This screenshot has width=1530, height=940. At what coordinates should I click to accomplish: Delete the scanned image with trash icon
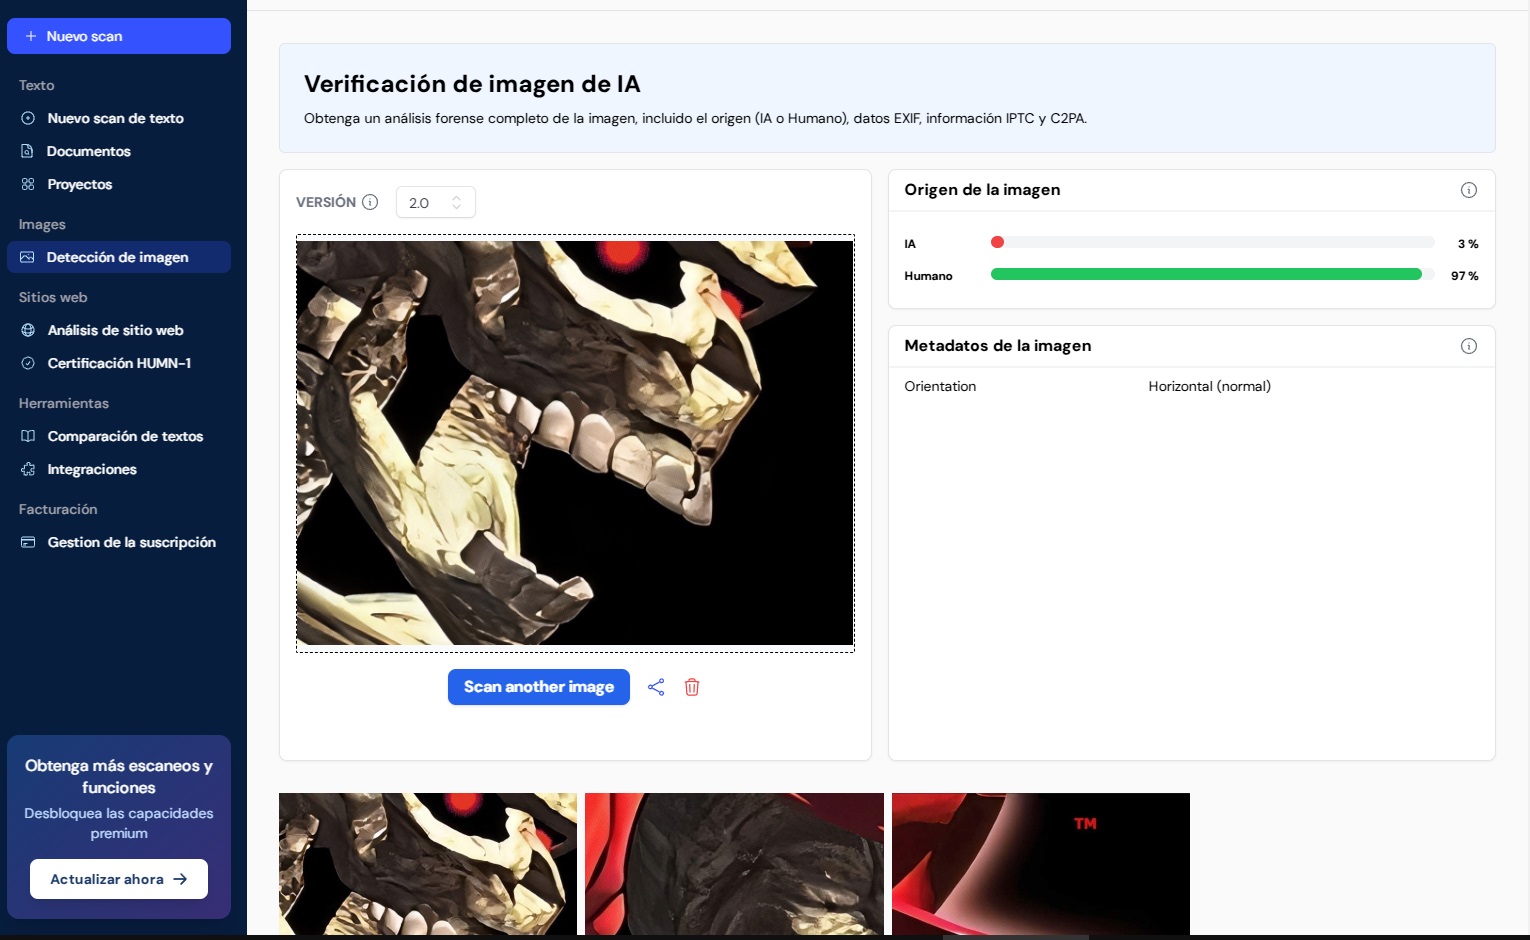tap(692, 687)
